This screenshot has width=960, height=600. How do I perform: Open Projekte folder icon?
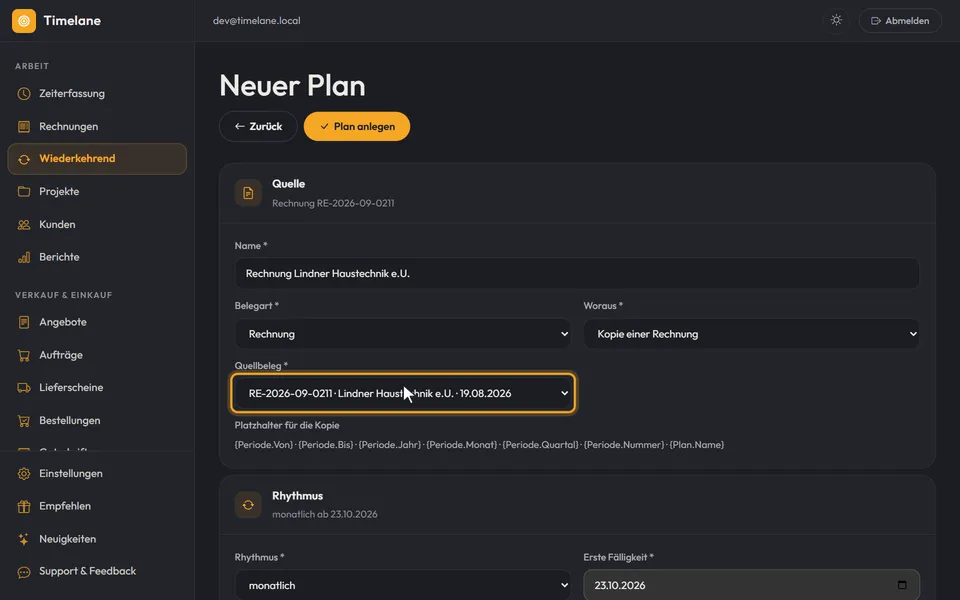[x=24, y=192]
